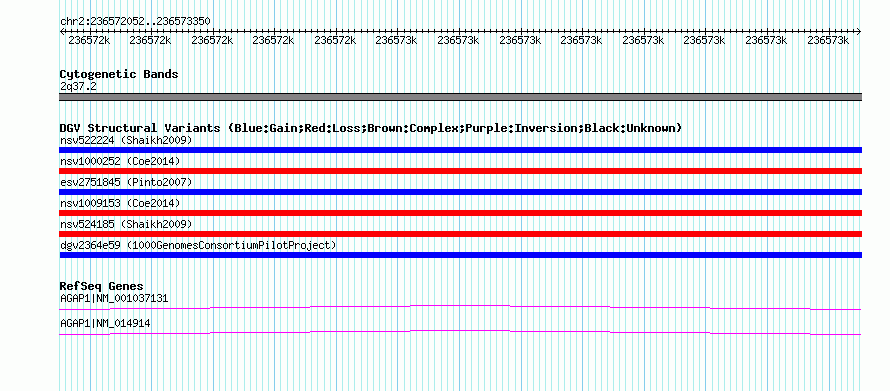
Task: Select the nsv522224 (Shaikh2009) label
Action: [126, 140]
